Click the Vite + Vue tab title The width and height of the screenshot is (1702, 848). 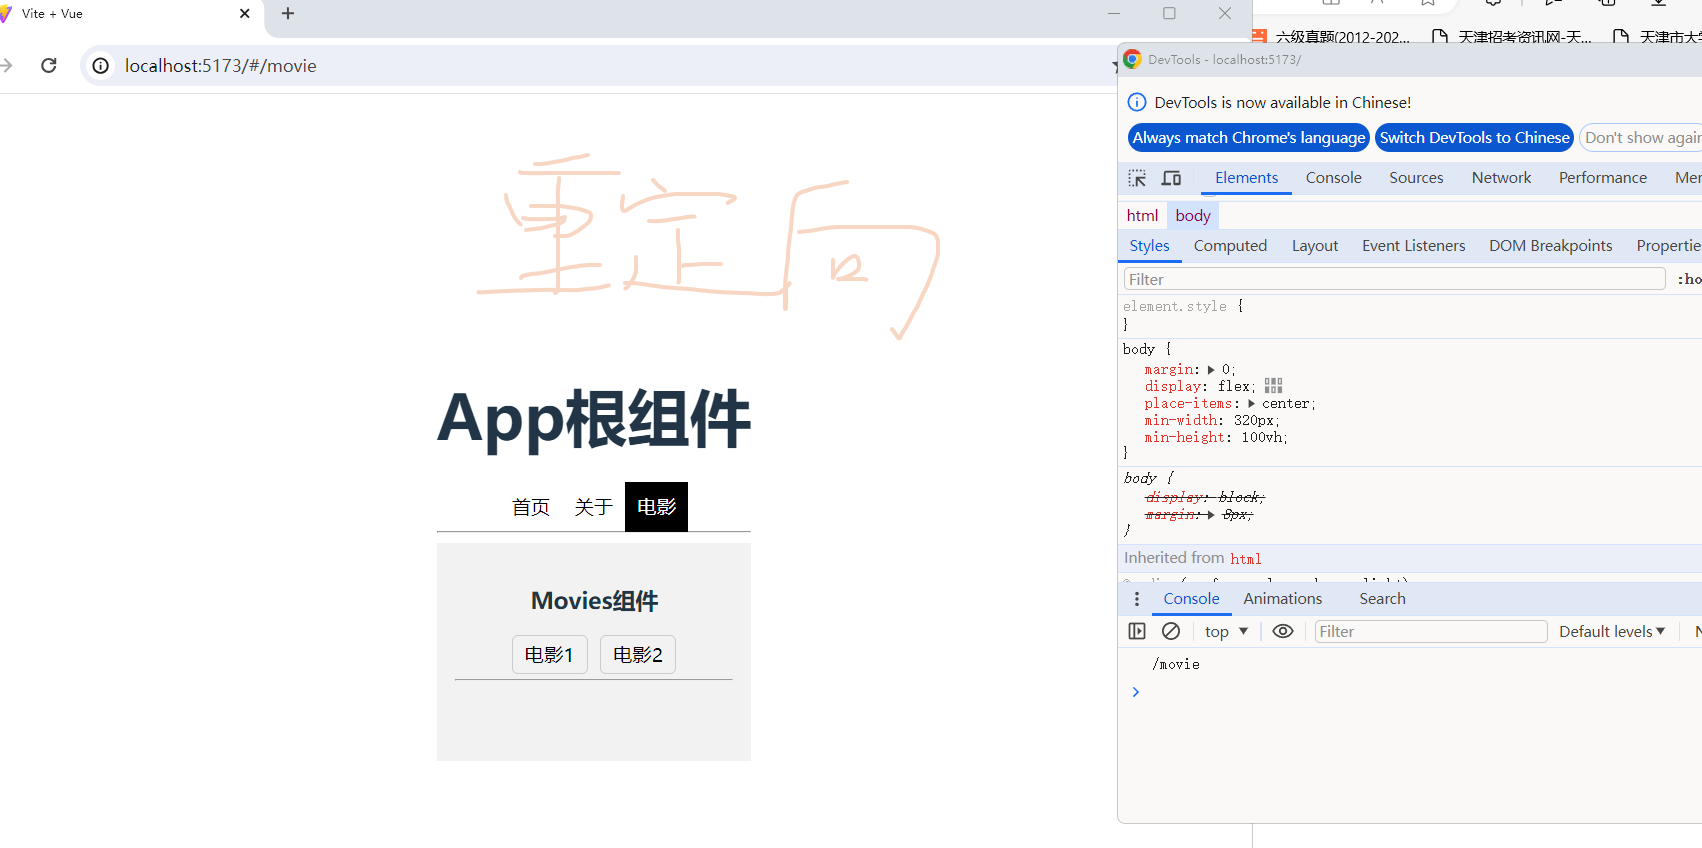point(52,14)
